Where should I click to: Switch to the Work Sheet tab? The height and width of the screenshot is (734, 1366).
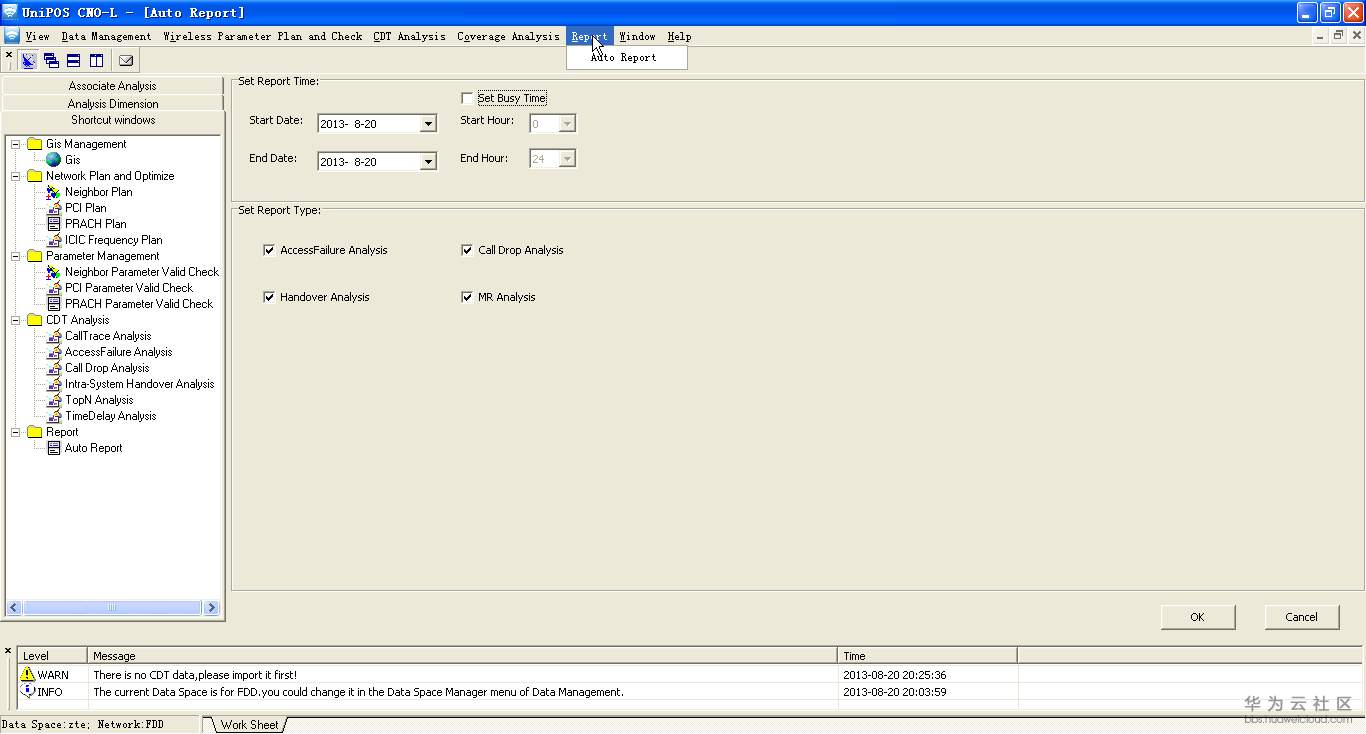(249, 725)
